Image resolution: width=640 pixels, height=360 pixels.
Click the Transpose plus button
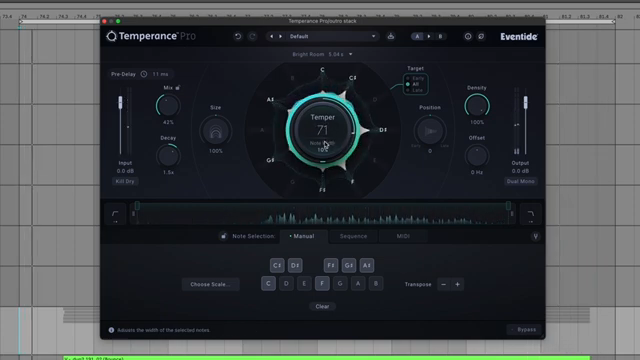coord(458,284)
